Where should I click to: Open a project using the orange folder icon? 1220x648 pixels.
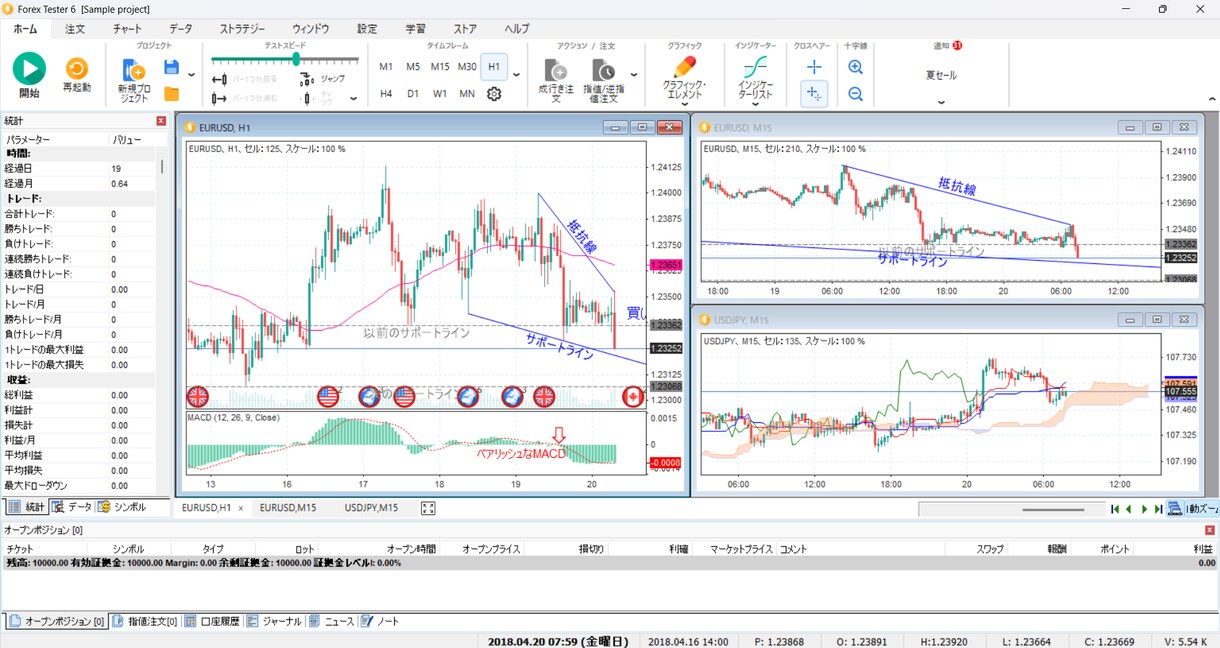(171, 94)
